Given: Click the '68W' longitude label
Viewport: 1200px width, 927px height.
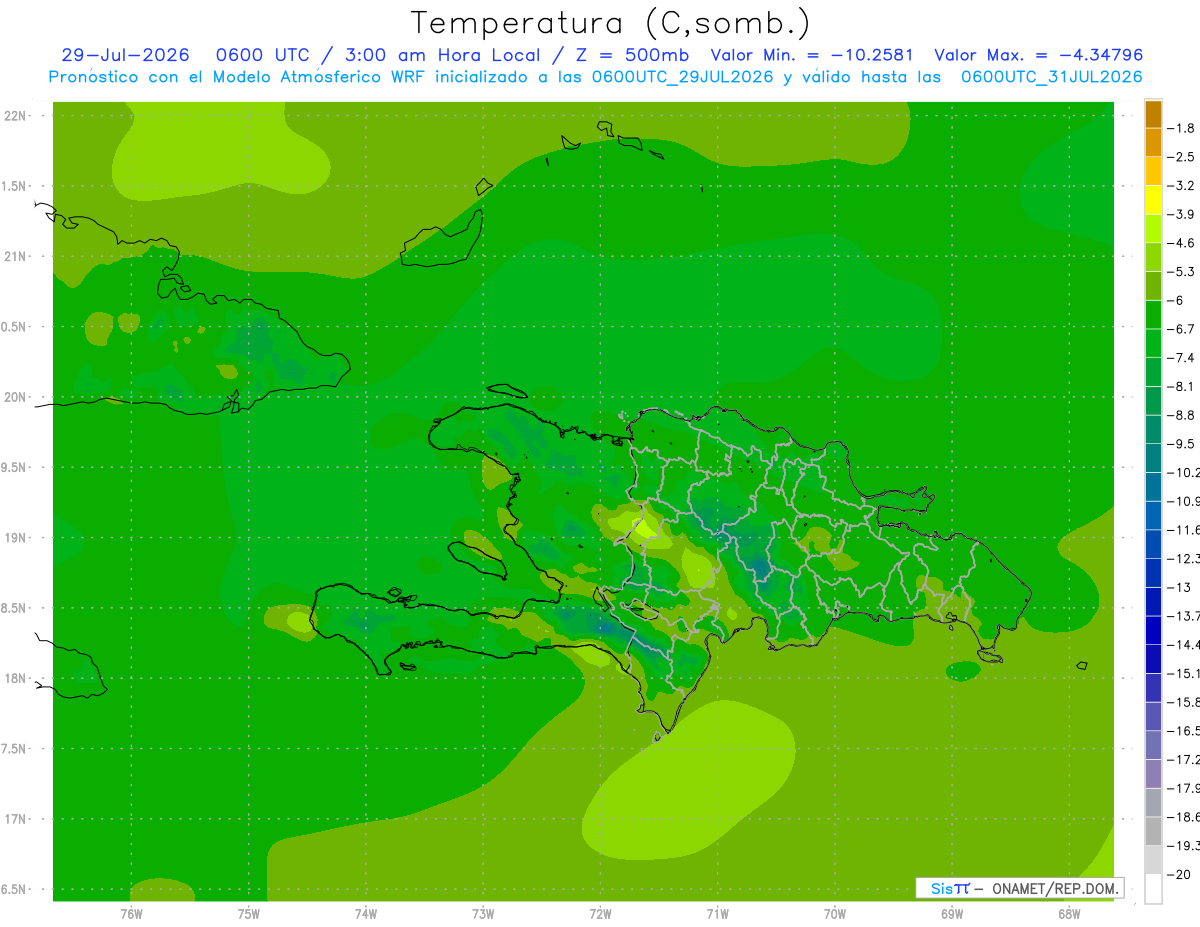Looking at the screenshot, I should [1069, 913].
